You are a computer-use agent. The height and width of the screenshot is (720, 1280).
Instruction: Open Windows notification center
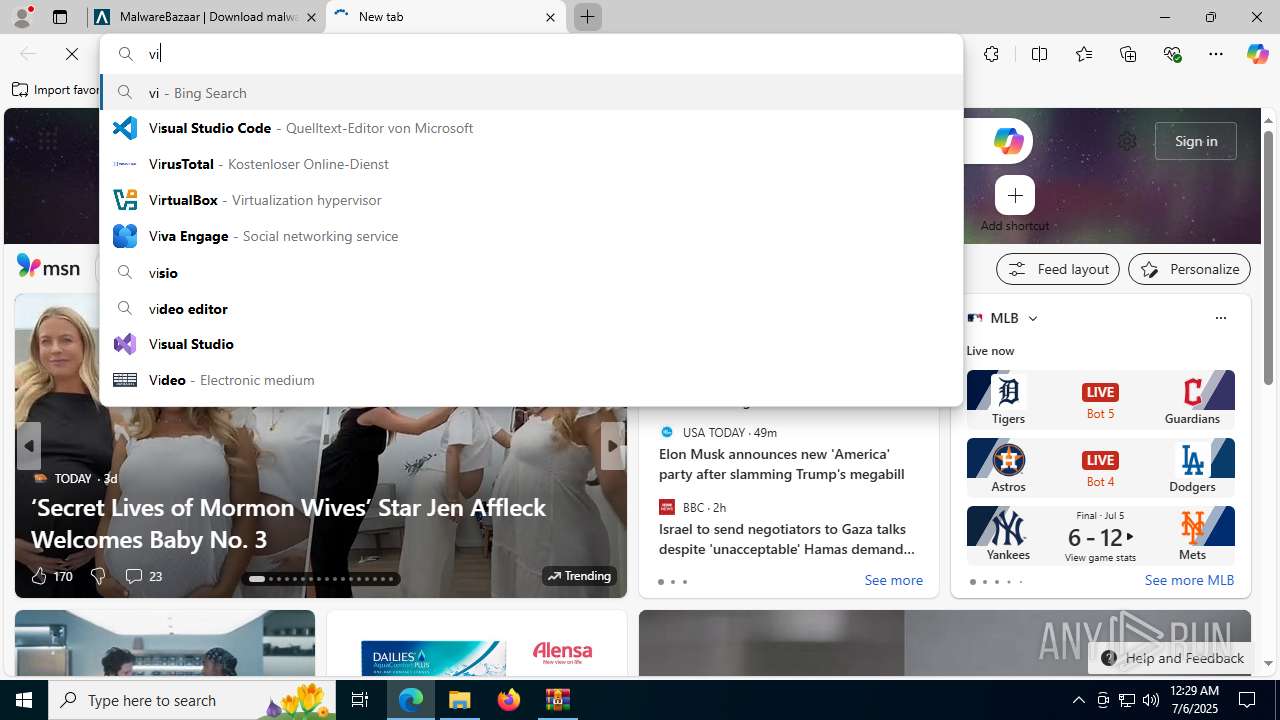(1248, 700)
